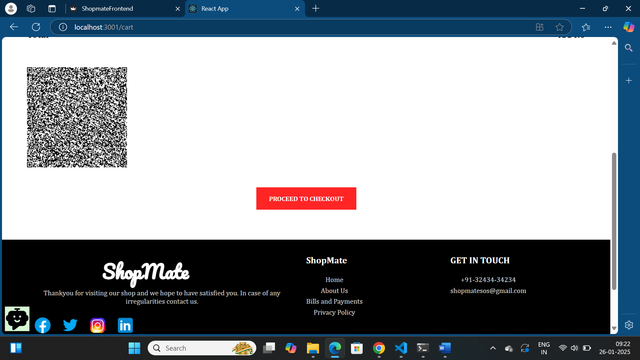640x360 pixels.
Task: Open Task View on taskbar
Action: pyautogui.click(x=269, y=348)
